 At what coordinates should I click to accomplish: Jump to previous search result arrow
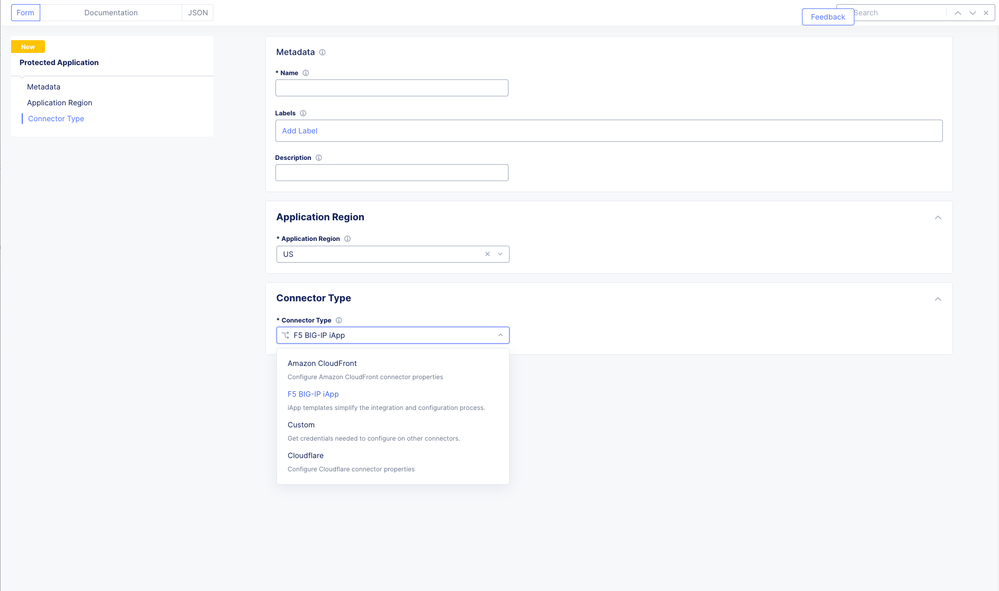coord(958,13)
